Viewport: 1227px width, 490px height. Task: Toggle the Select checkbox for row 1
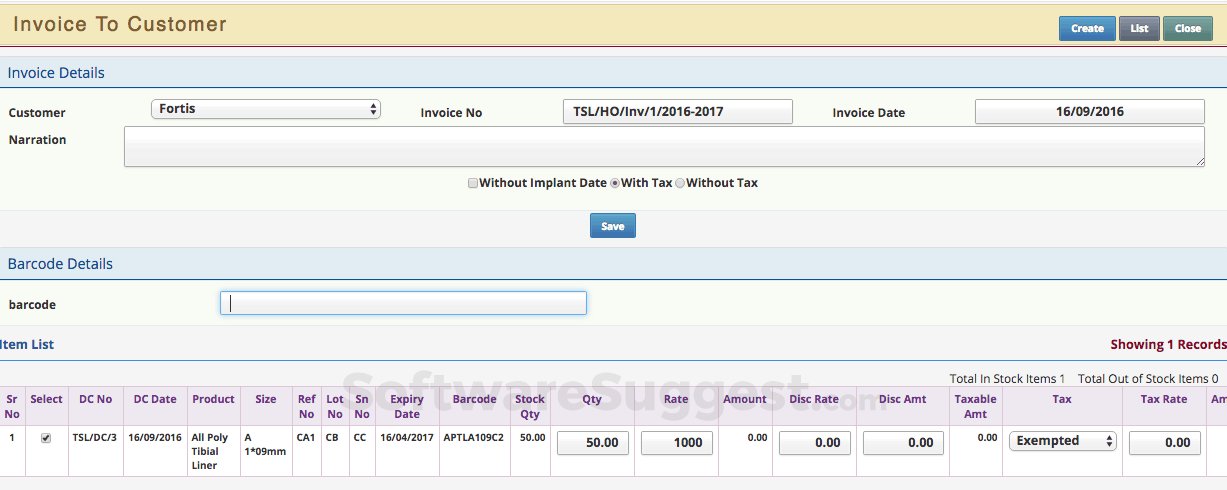coord(45,438)
